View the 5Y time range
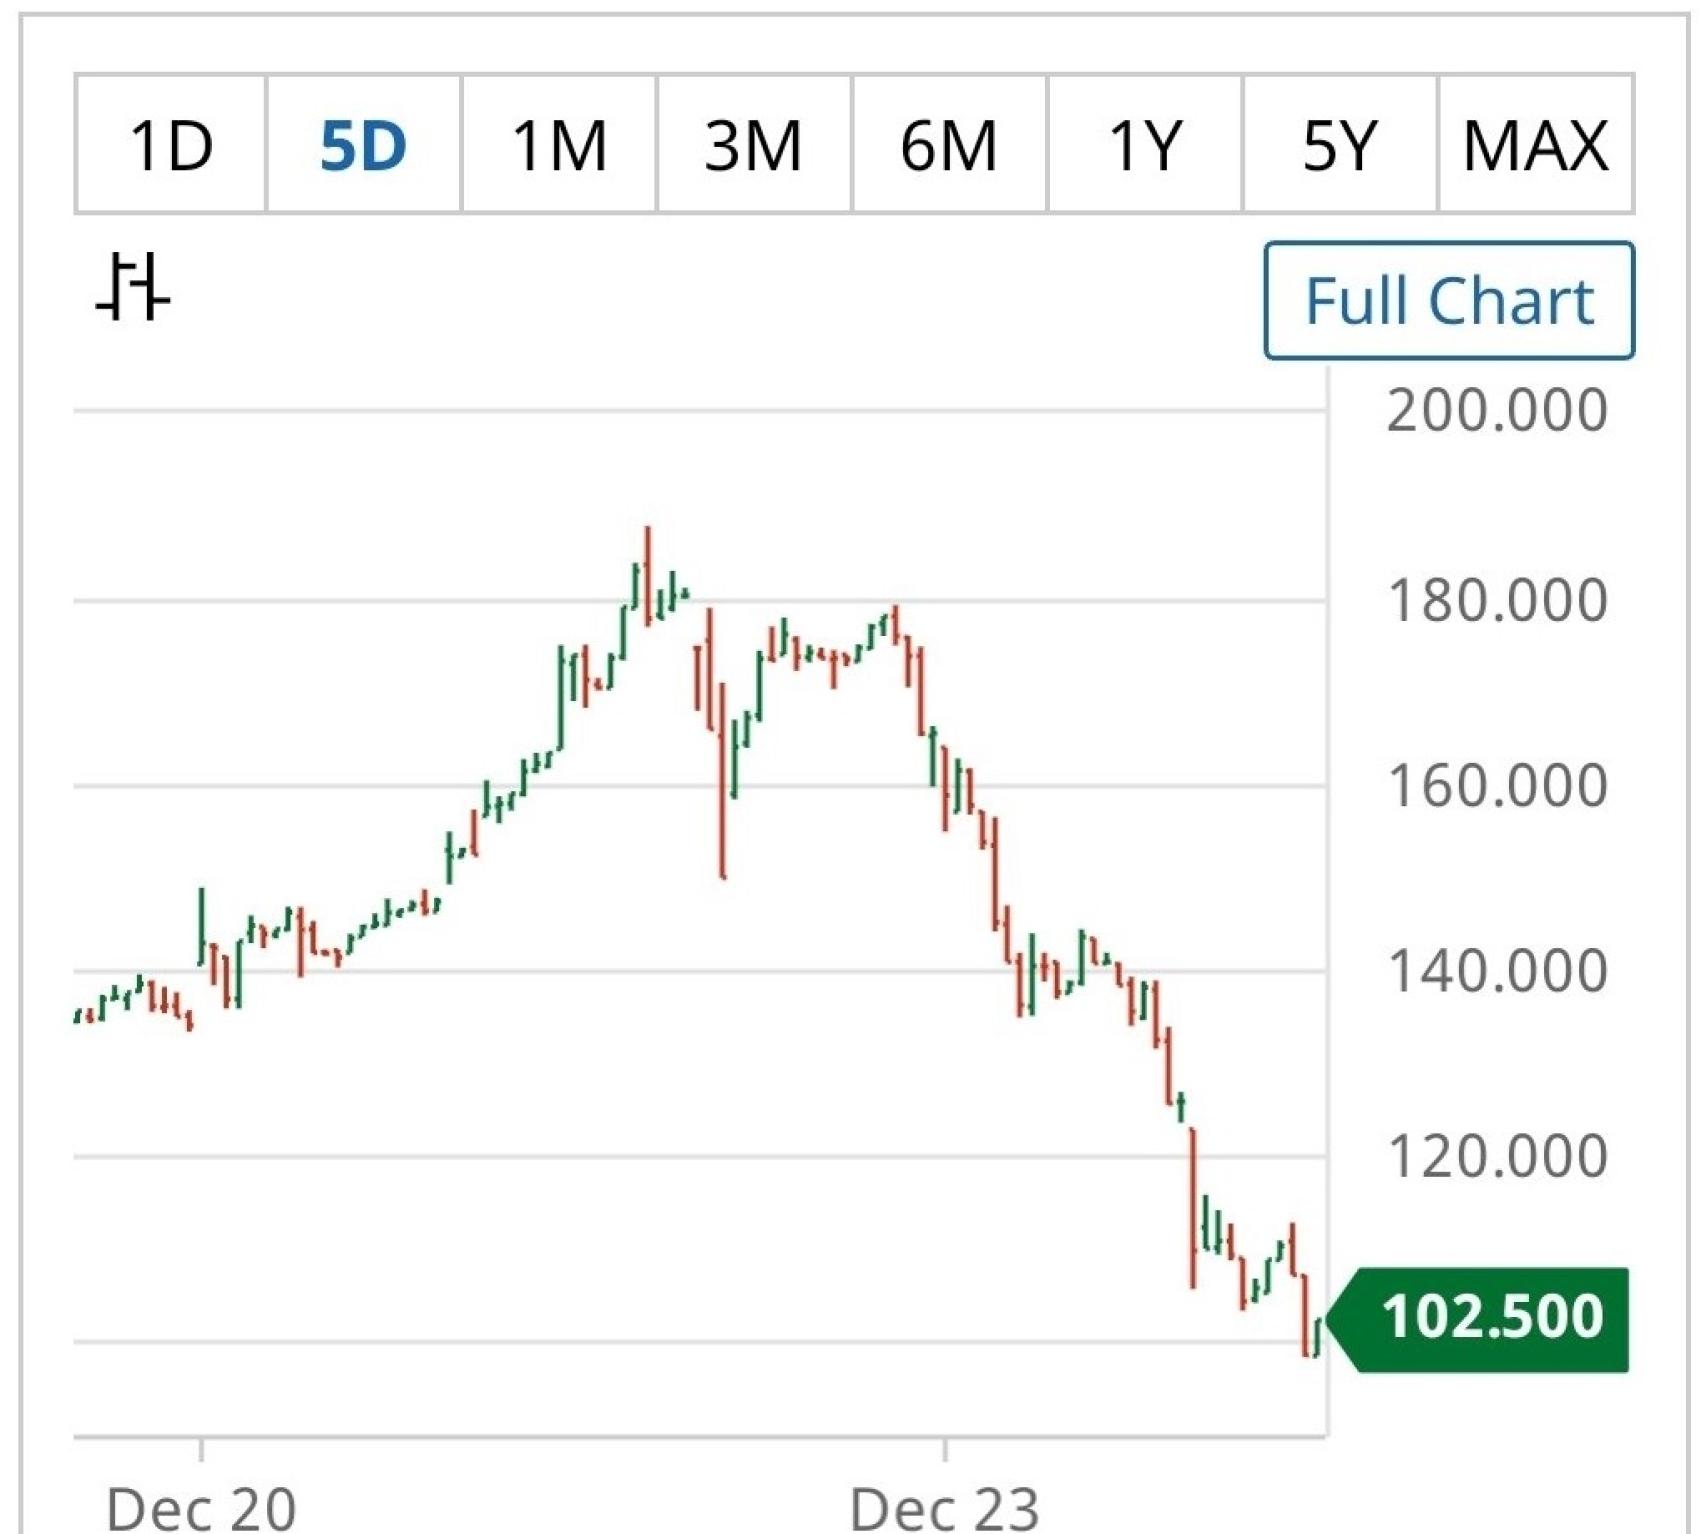1706x1534 pixels. click(x=1340, y=145)
